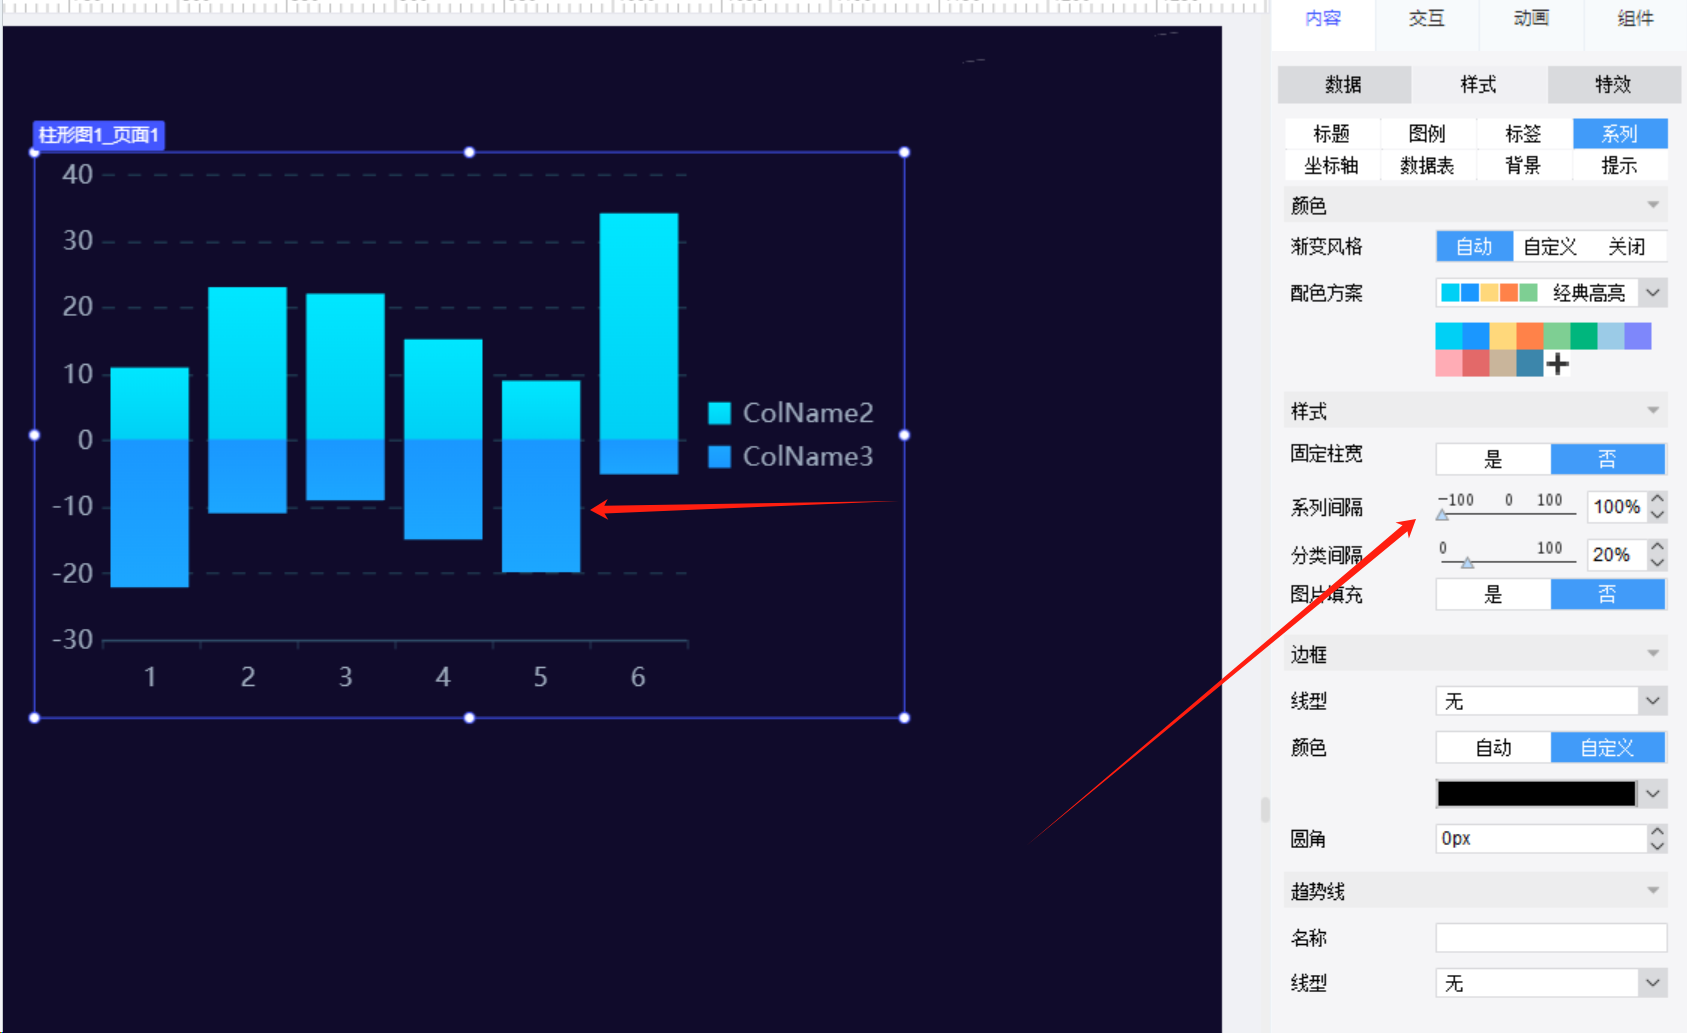The image size is (1687, 1033).
Task: Increase 分类间隔 value with up arrow
Action: pos(1658,546)
